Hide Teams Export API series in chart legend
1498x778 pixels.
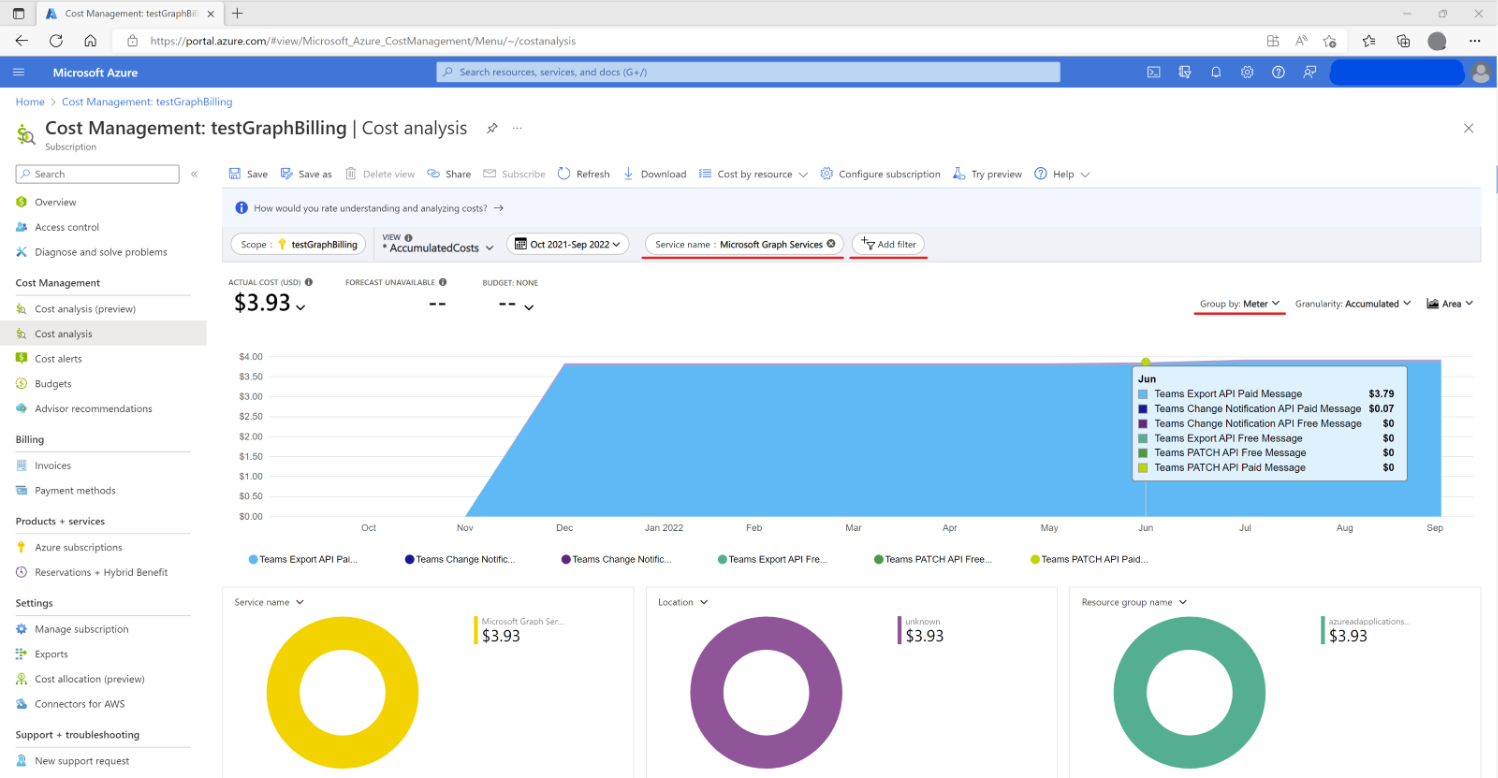[303, 559]
